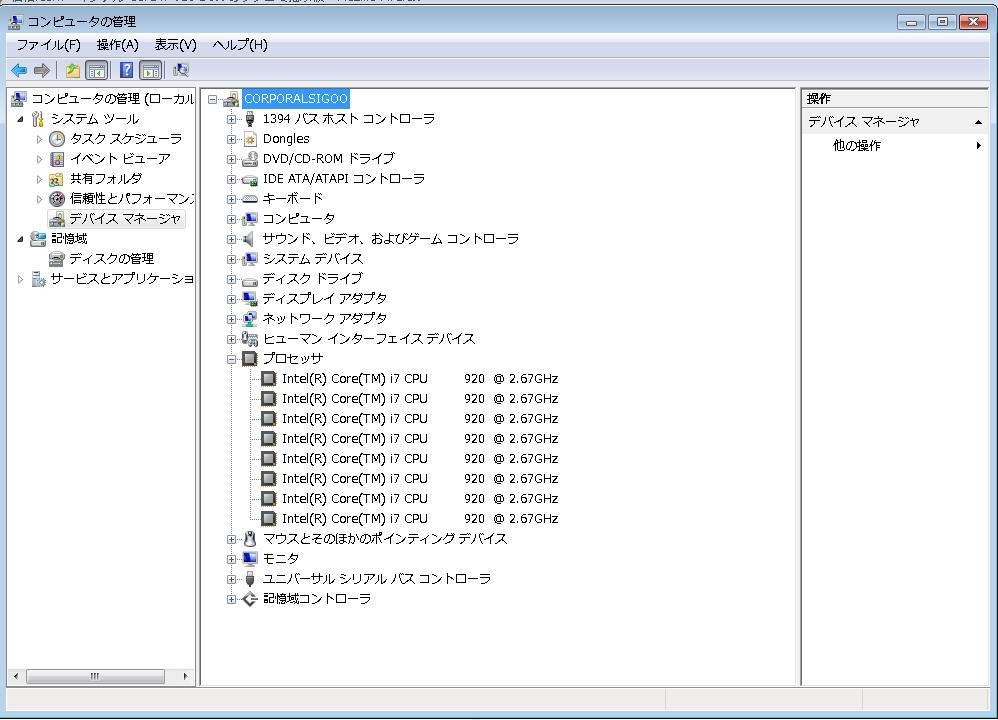Click the blue Back arrow toolbar icon
This screenshot has height=720, width=998.
click(x=18, y=70)
